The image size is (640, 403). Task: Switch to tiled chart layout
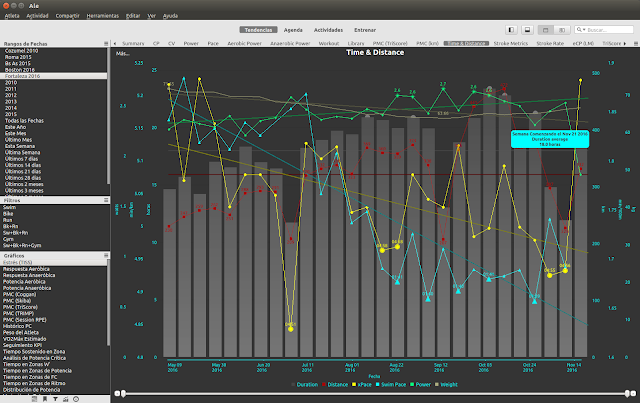click(x=562, y=30)
